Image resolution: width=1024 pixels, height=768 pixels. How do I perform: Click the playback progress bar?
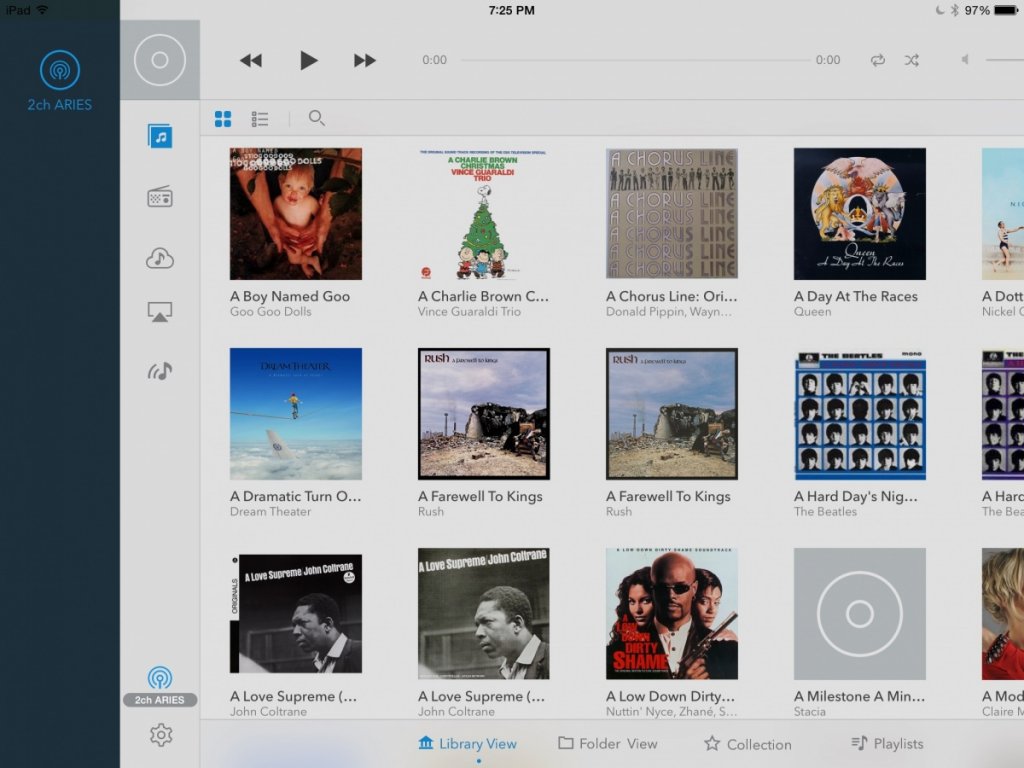[635, 60]
